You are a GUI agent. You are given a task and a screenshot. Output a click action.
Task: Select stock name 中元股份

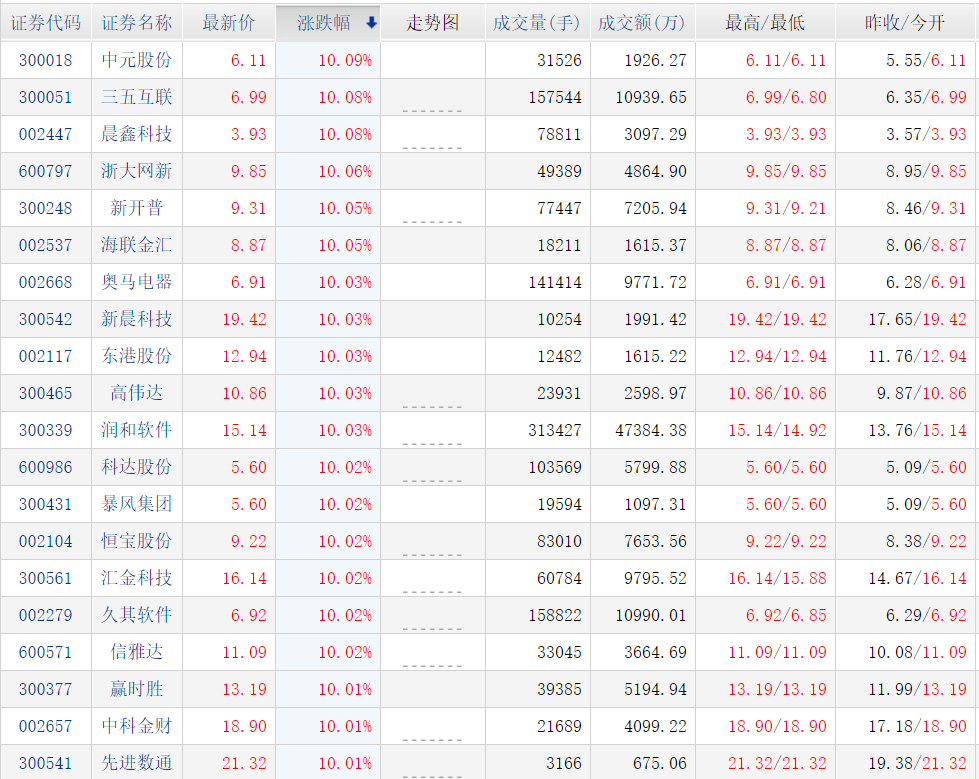click(137, 60)
